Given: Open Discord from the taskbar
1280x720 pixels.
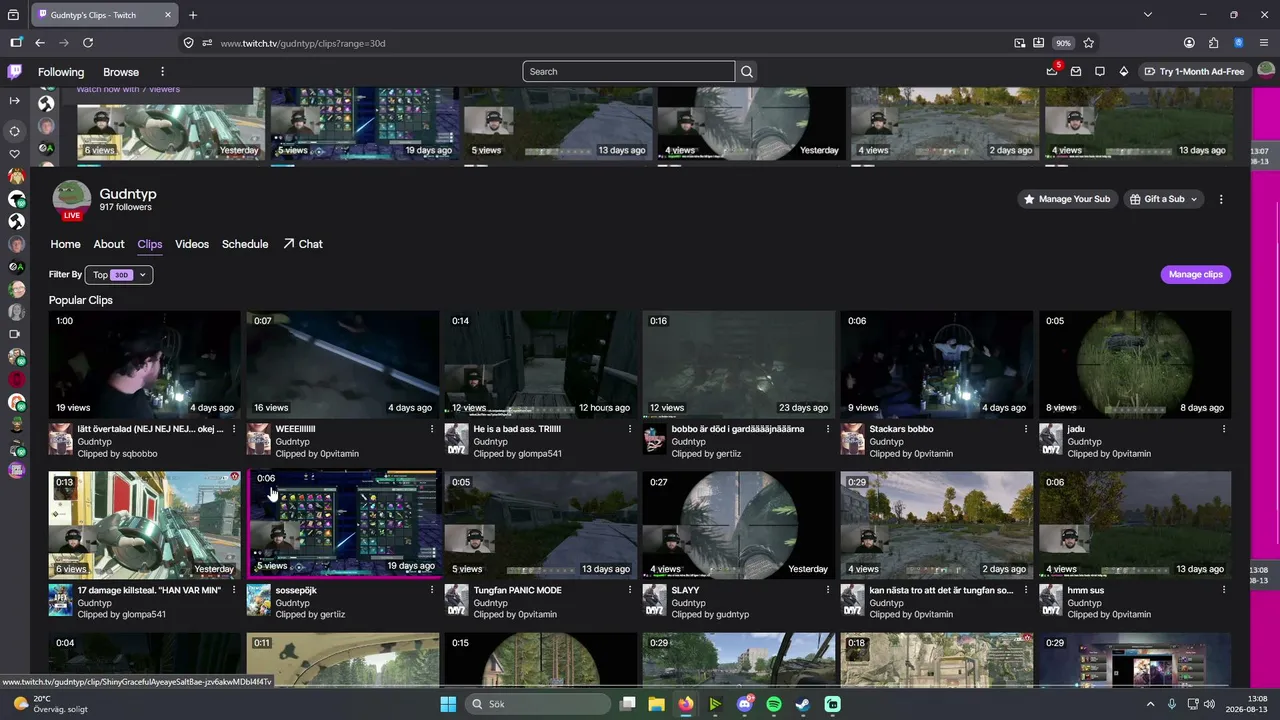Looking at the screenshot, I should 745,704.
